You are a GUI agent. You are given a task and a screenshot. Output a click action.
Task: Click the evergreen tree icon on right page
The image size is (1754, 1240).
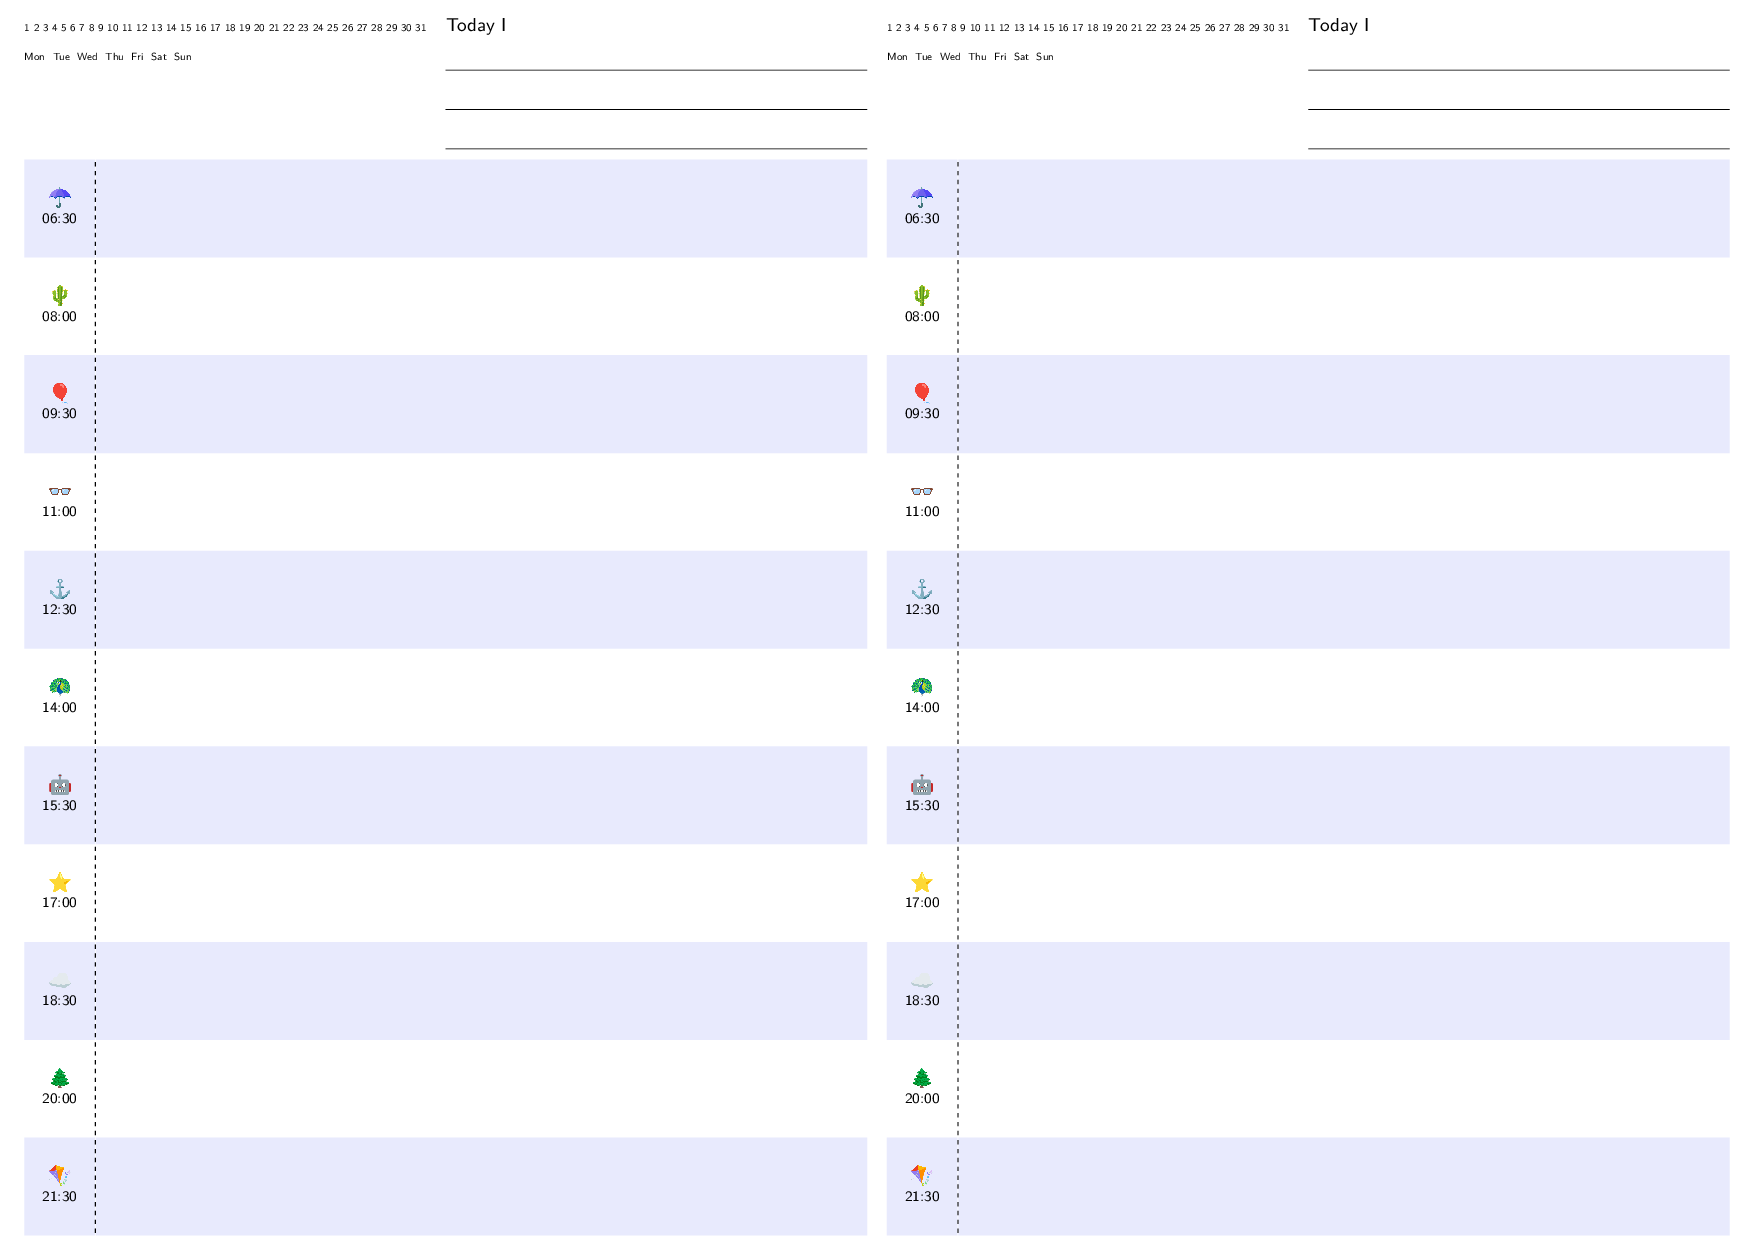[x=921, y=1077]
